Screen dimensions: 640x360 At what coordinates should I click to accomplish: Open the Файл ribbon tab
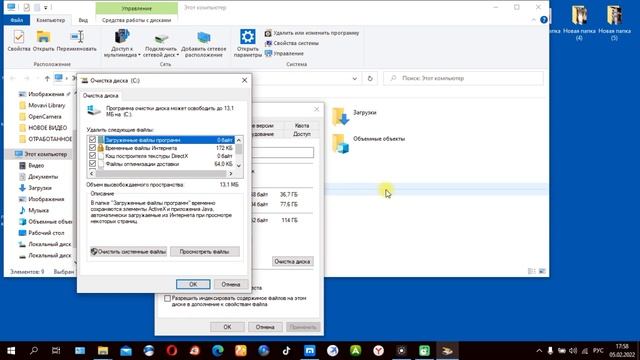pos(17,20)
